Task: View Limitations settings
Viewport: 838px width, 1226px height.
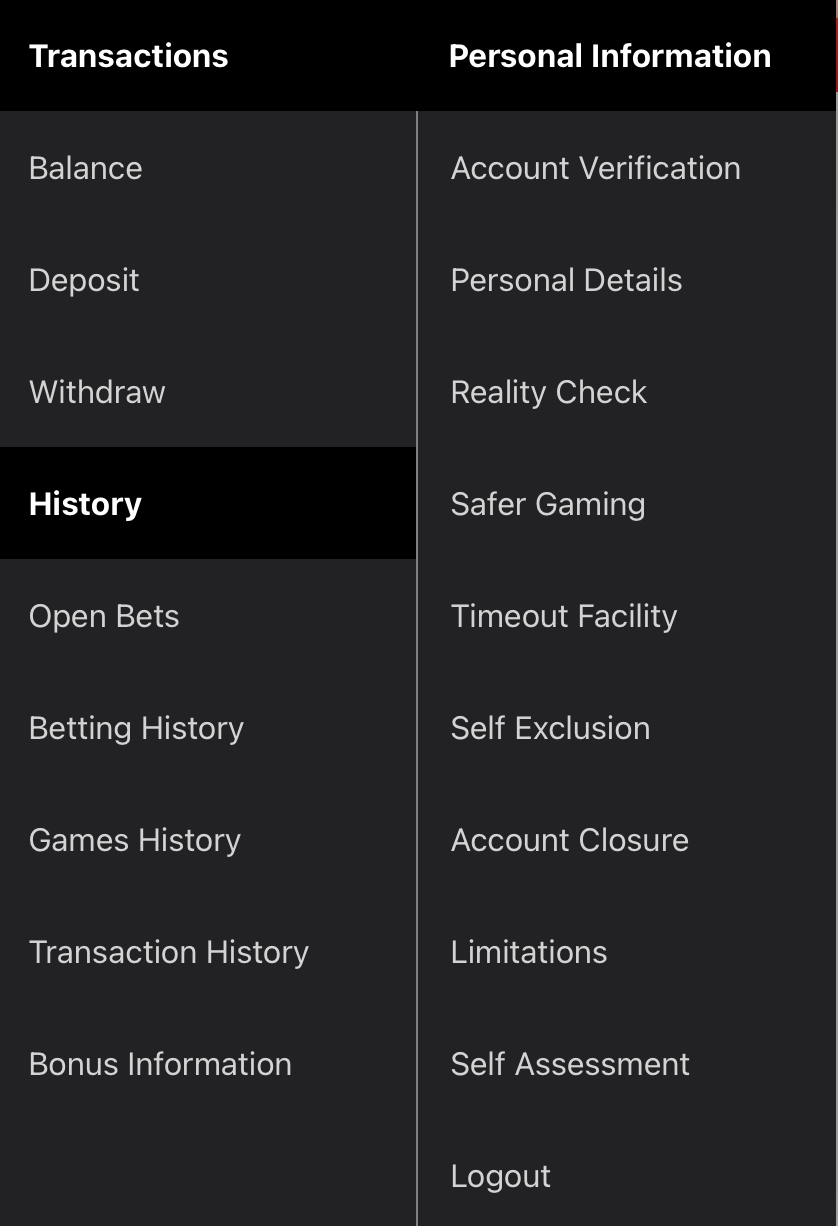Action: [628, 952]
